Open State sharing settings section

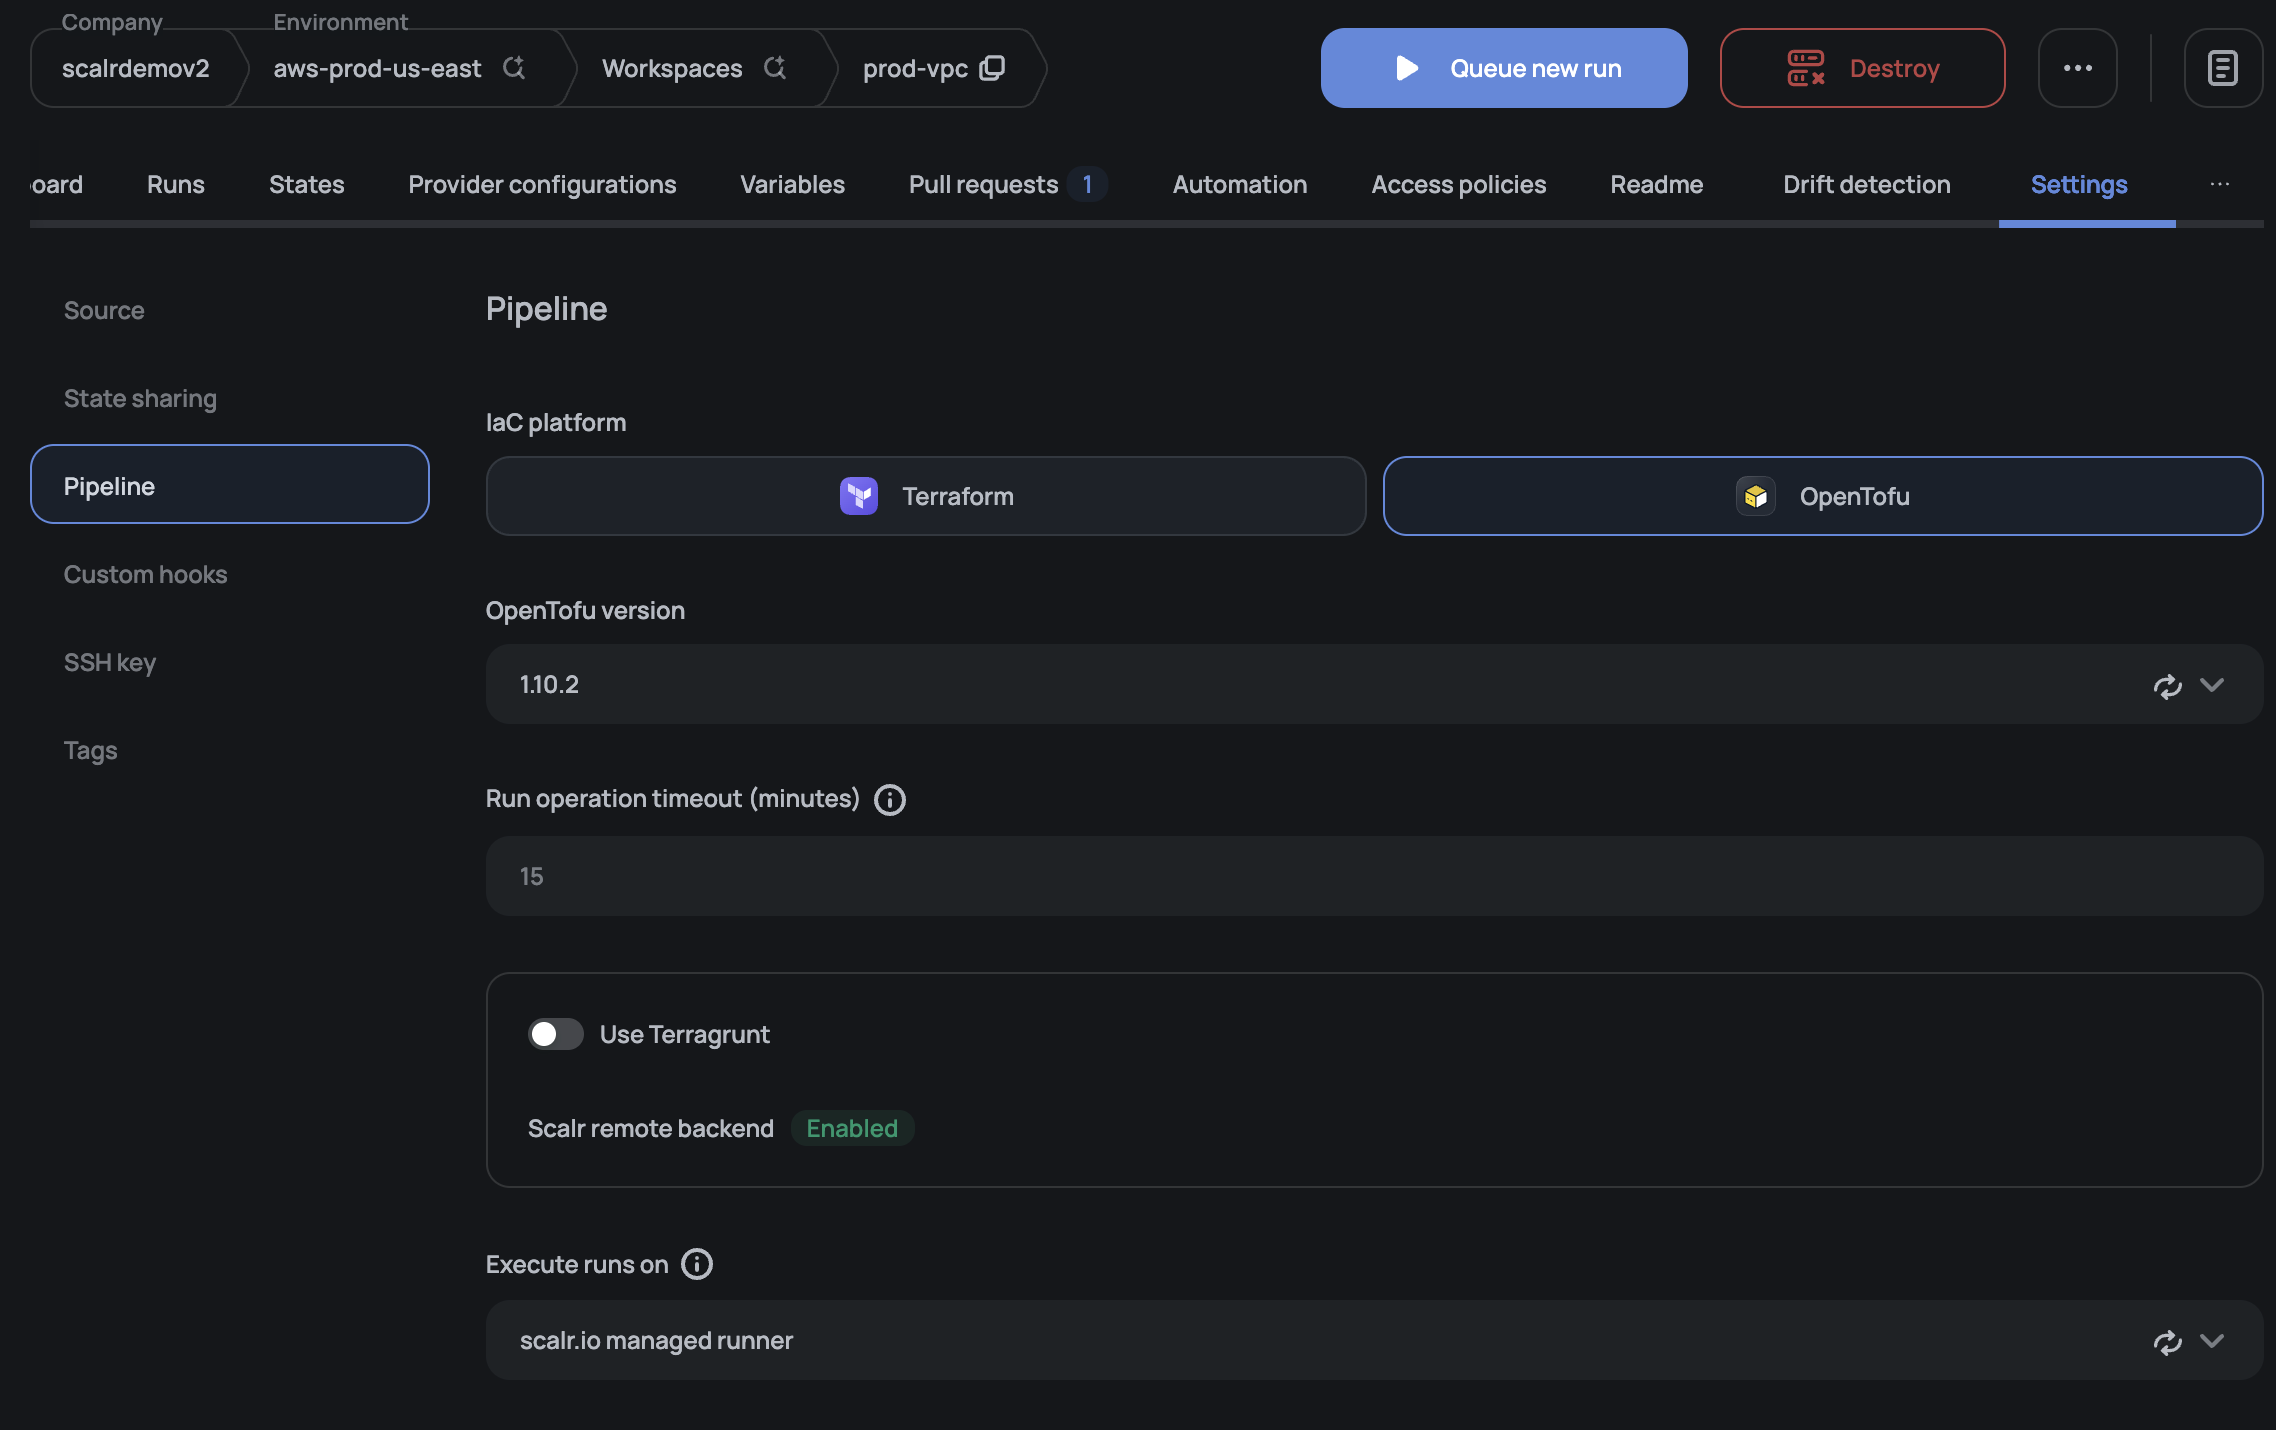[x=140, y=398]
